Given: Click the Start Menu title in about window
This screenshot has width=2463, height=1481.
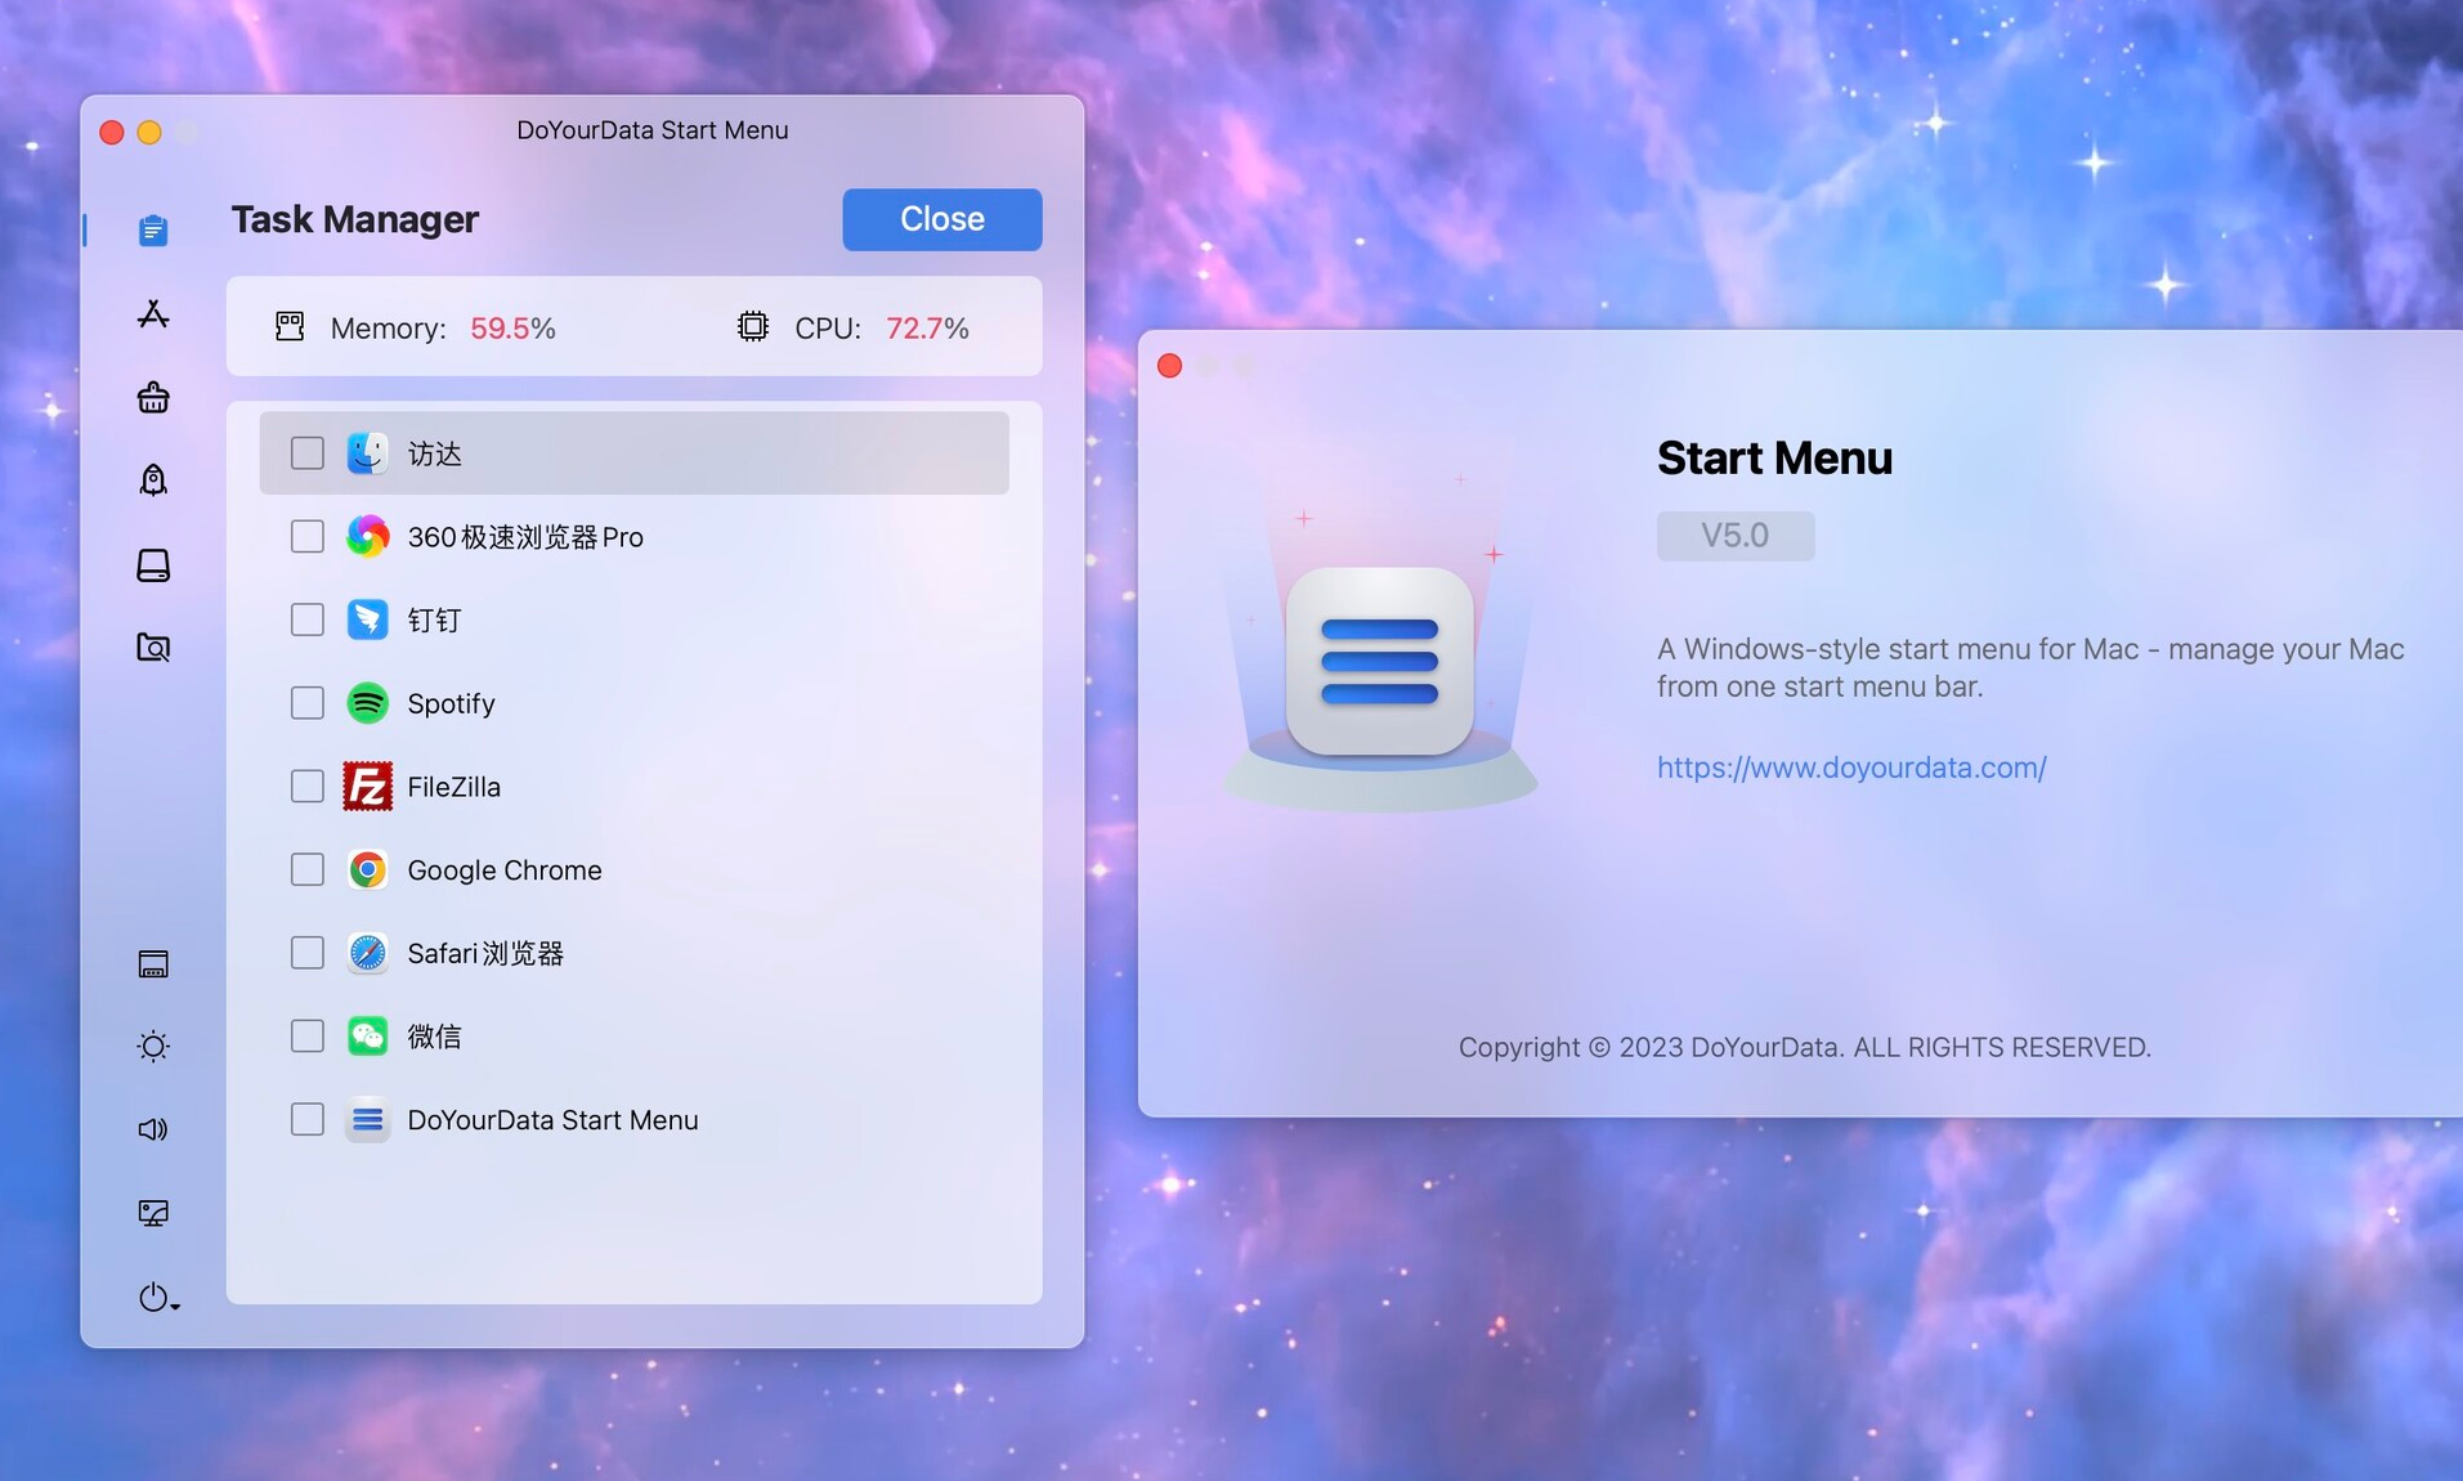Looking at the screenshot, I should coord(1775,458).
